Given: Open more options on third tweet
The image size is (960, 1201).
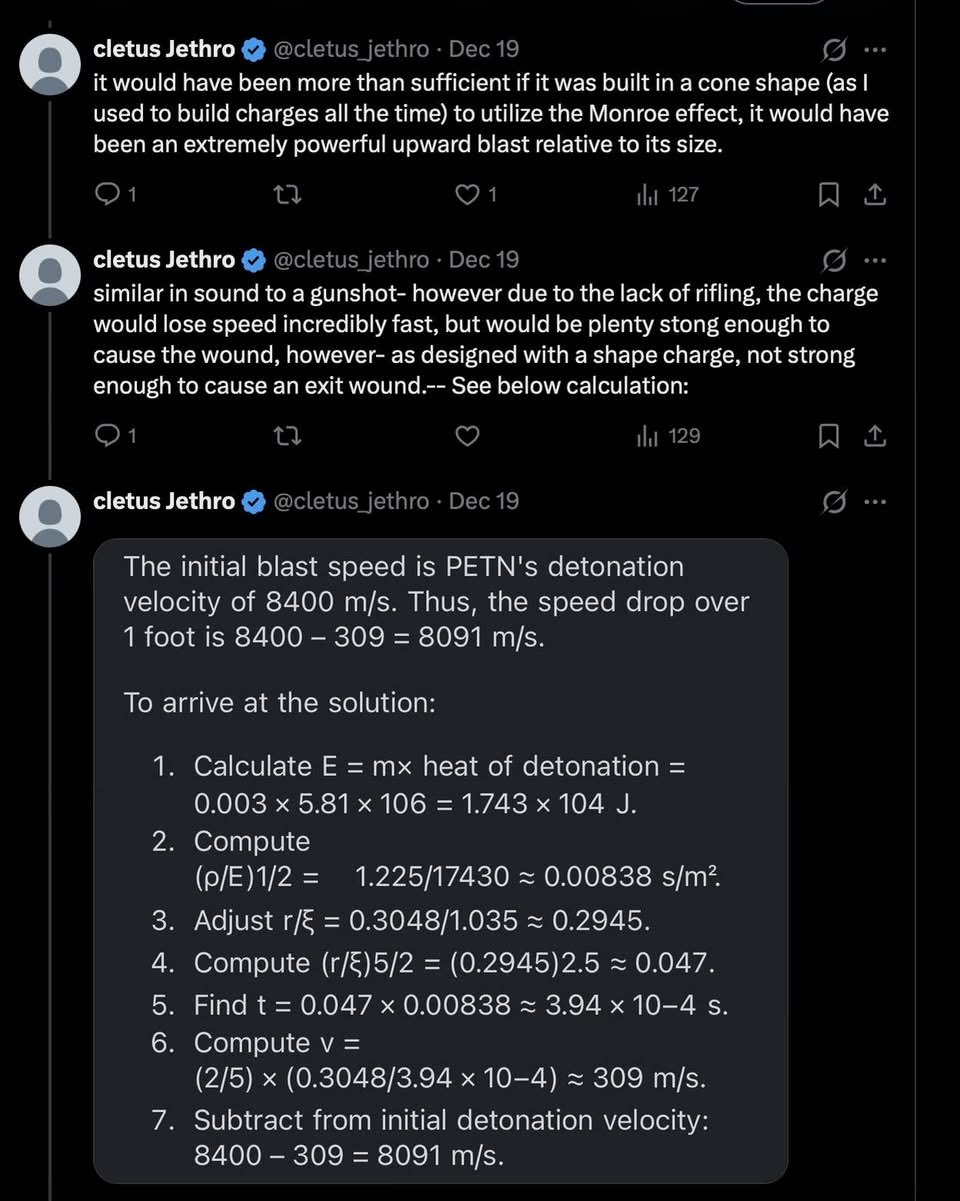Looking at the screenshot, I should [x=875, y=501].
